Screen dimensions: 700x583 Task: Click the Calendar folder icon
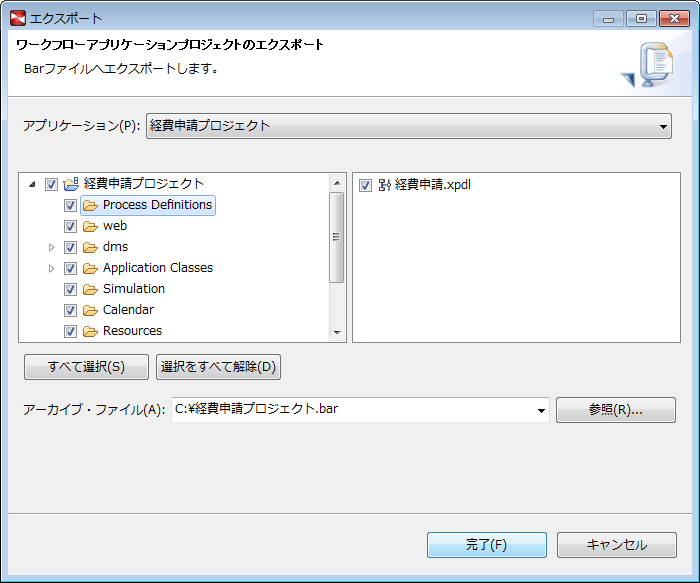(x=90, y=310)
